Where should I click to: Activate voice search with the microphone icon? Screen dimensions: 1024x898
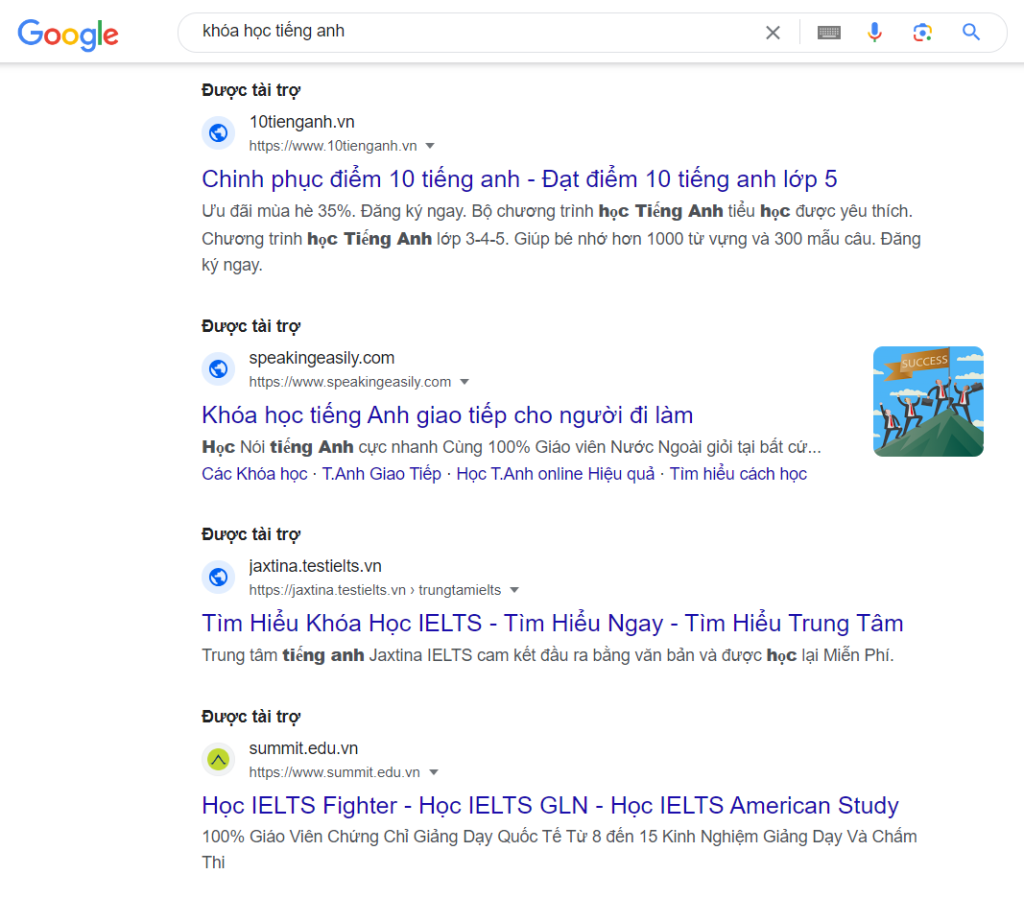(875, 32)
